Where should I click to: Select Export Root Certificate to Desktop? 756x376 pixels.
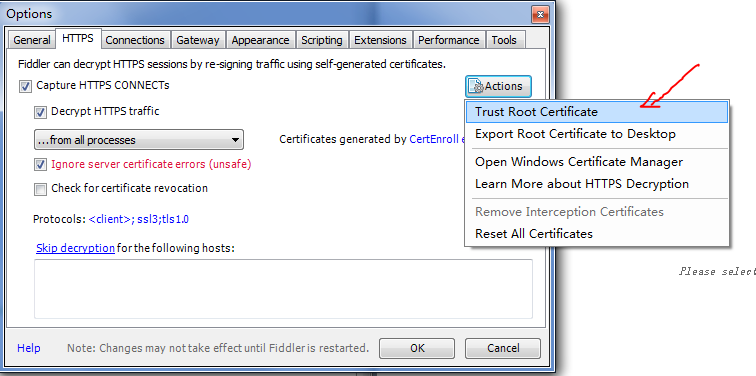(x=597, y=134)
